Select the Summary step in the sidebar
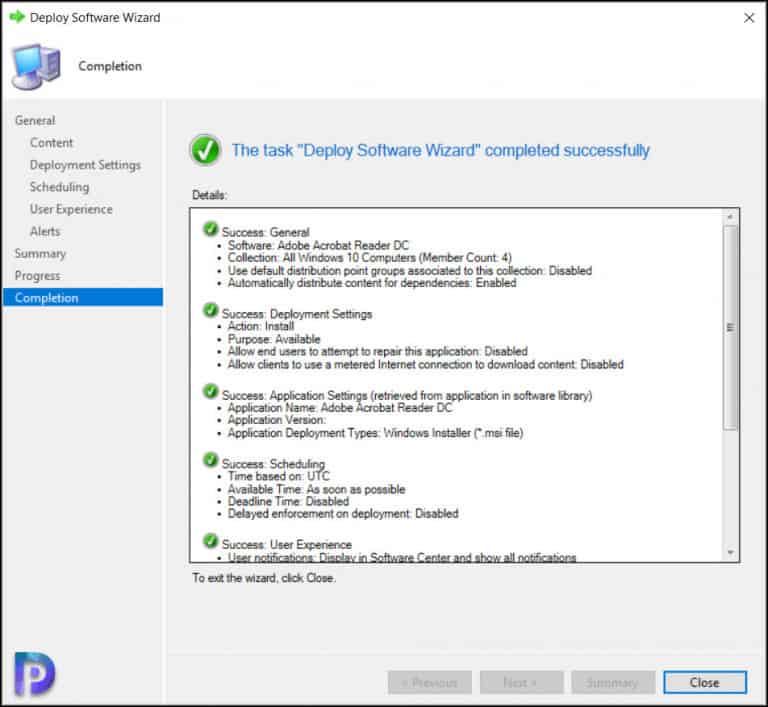The height and width of the screenshot is (707, 768). click(x=40, y=254)
